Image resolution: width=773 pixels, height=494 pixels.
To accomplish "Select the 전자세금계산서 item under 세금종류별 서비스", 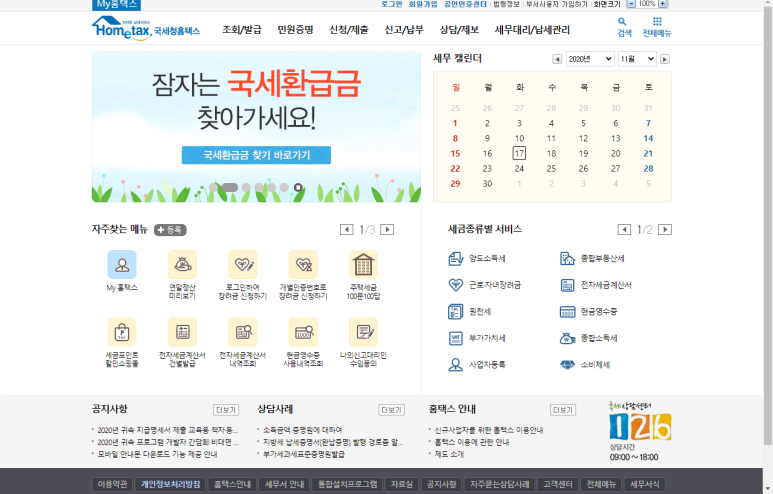I will [x=596, y=285].
